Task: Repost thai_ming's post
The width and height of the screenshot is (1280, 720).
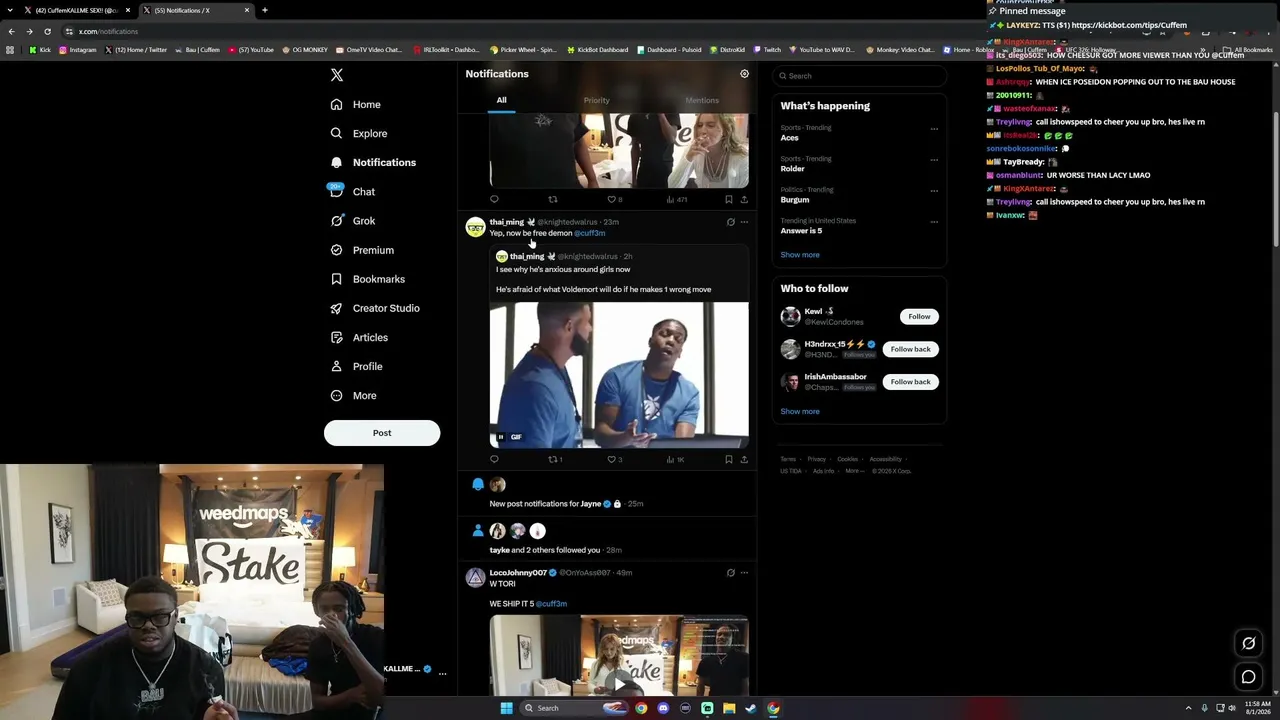Action: point(553,460)
